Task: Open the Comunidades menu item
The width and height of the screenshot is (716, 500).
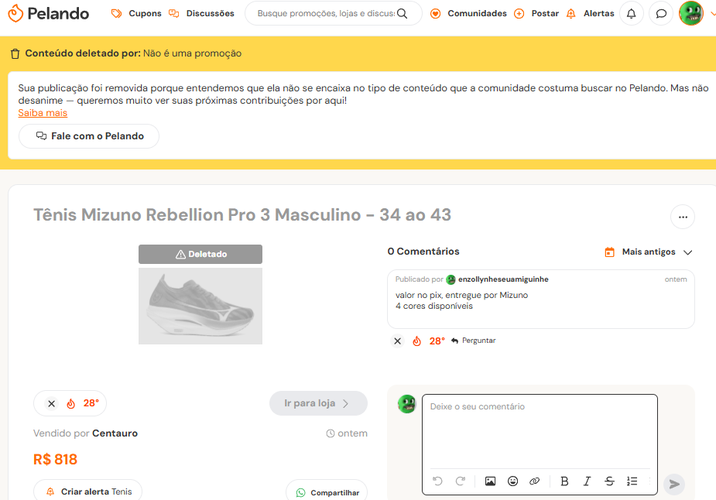Action: coord(469,14)
